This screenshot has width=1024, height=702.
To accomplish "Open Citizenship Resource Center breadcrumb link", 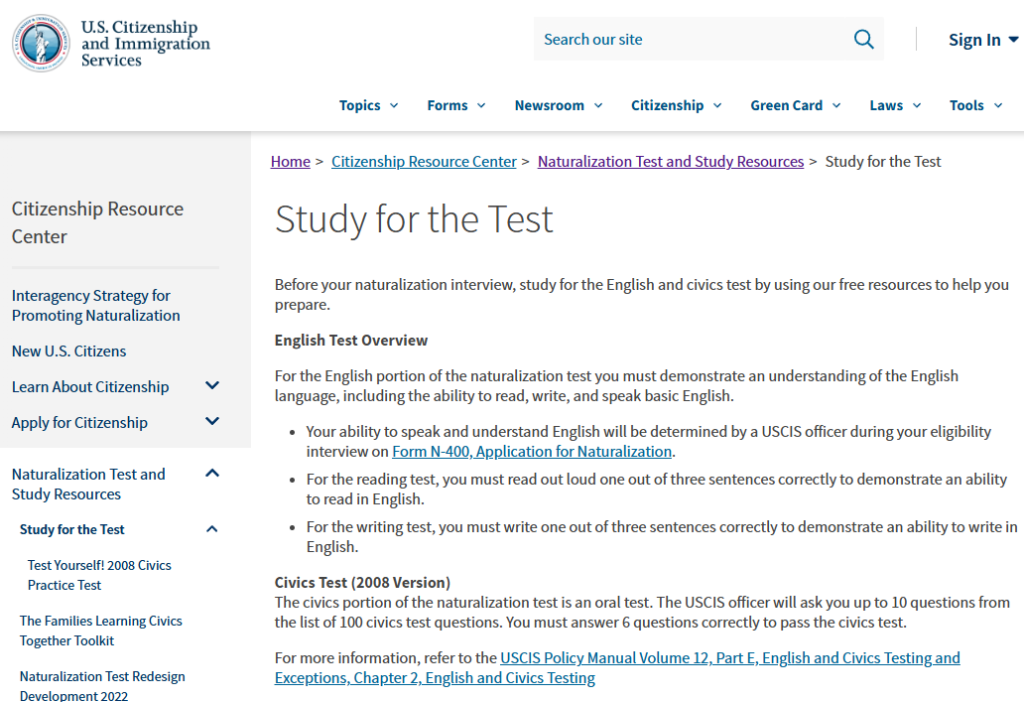I will tap(424, 161).
